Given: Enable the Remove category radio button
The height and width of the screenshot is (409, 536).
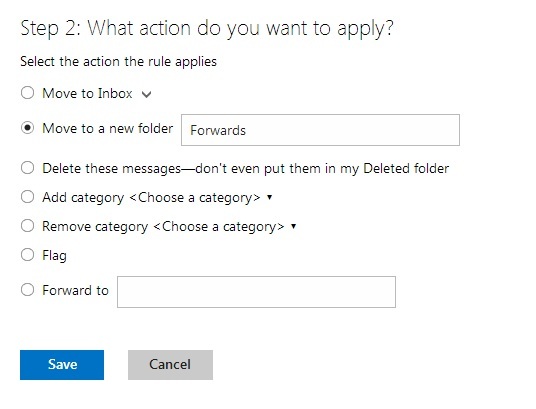Looking at the screenshot, I should click(27, 226).
